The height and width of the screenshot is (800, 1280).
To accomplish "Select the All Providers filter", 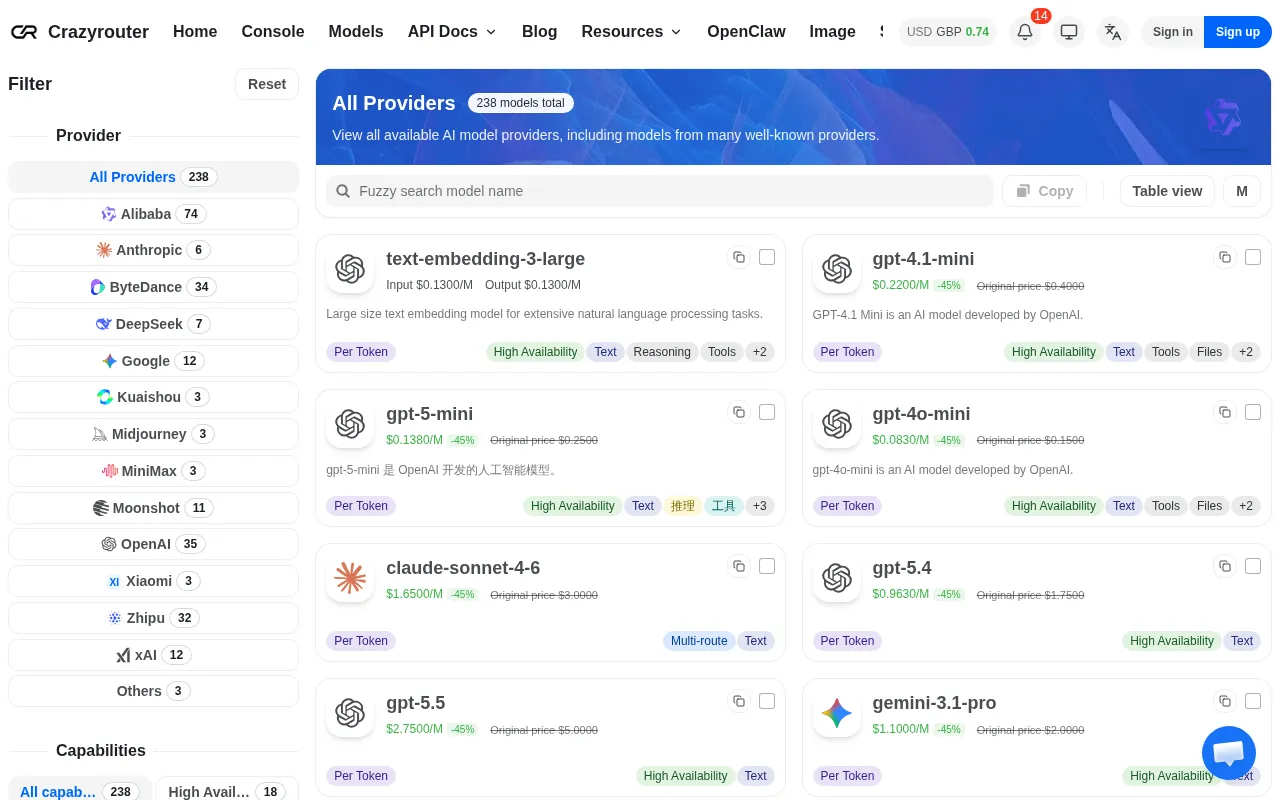I will [153, 177].
